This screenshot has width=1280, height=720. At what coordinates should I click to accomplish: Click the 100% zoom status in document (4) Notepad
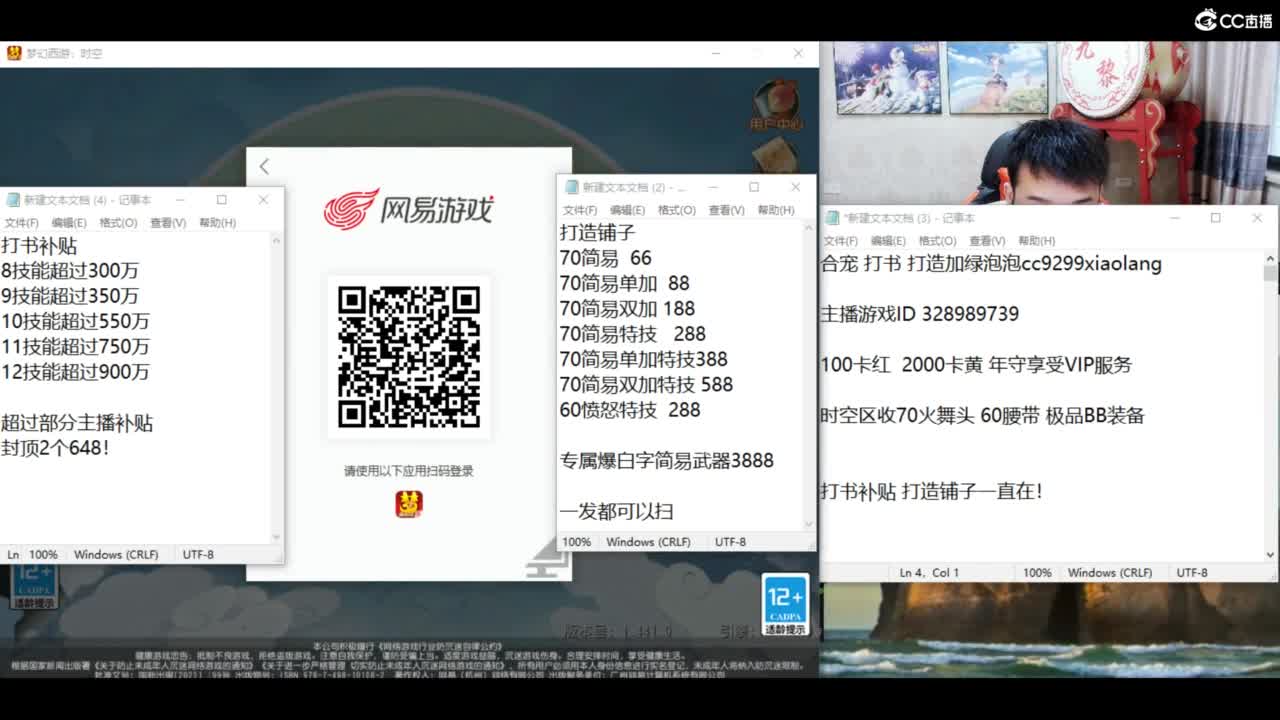[43, 554]
